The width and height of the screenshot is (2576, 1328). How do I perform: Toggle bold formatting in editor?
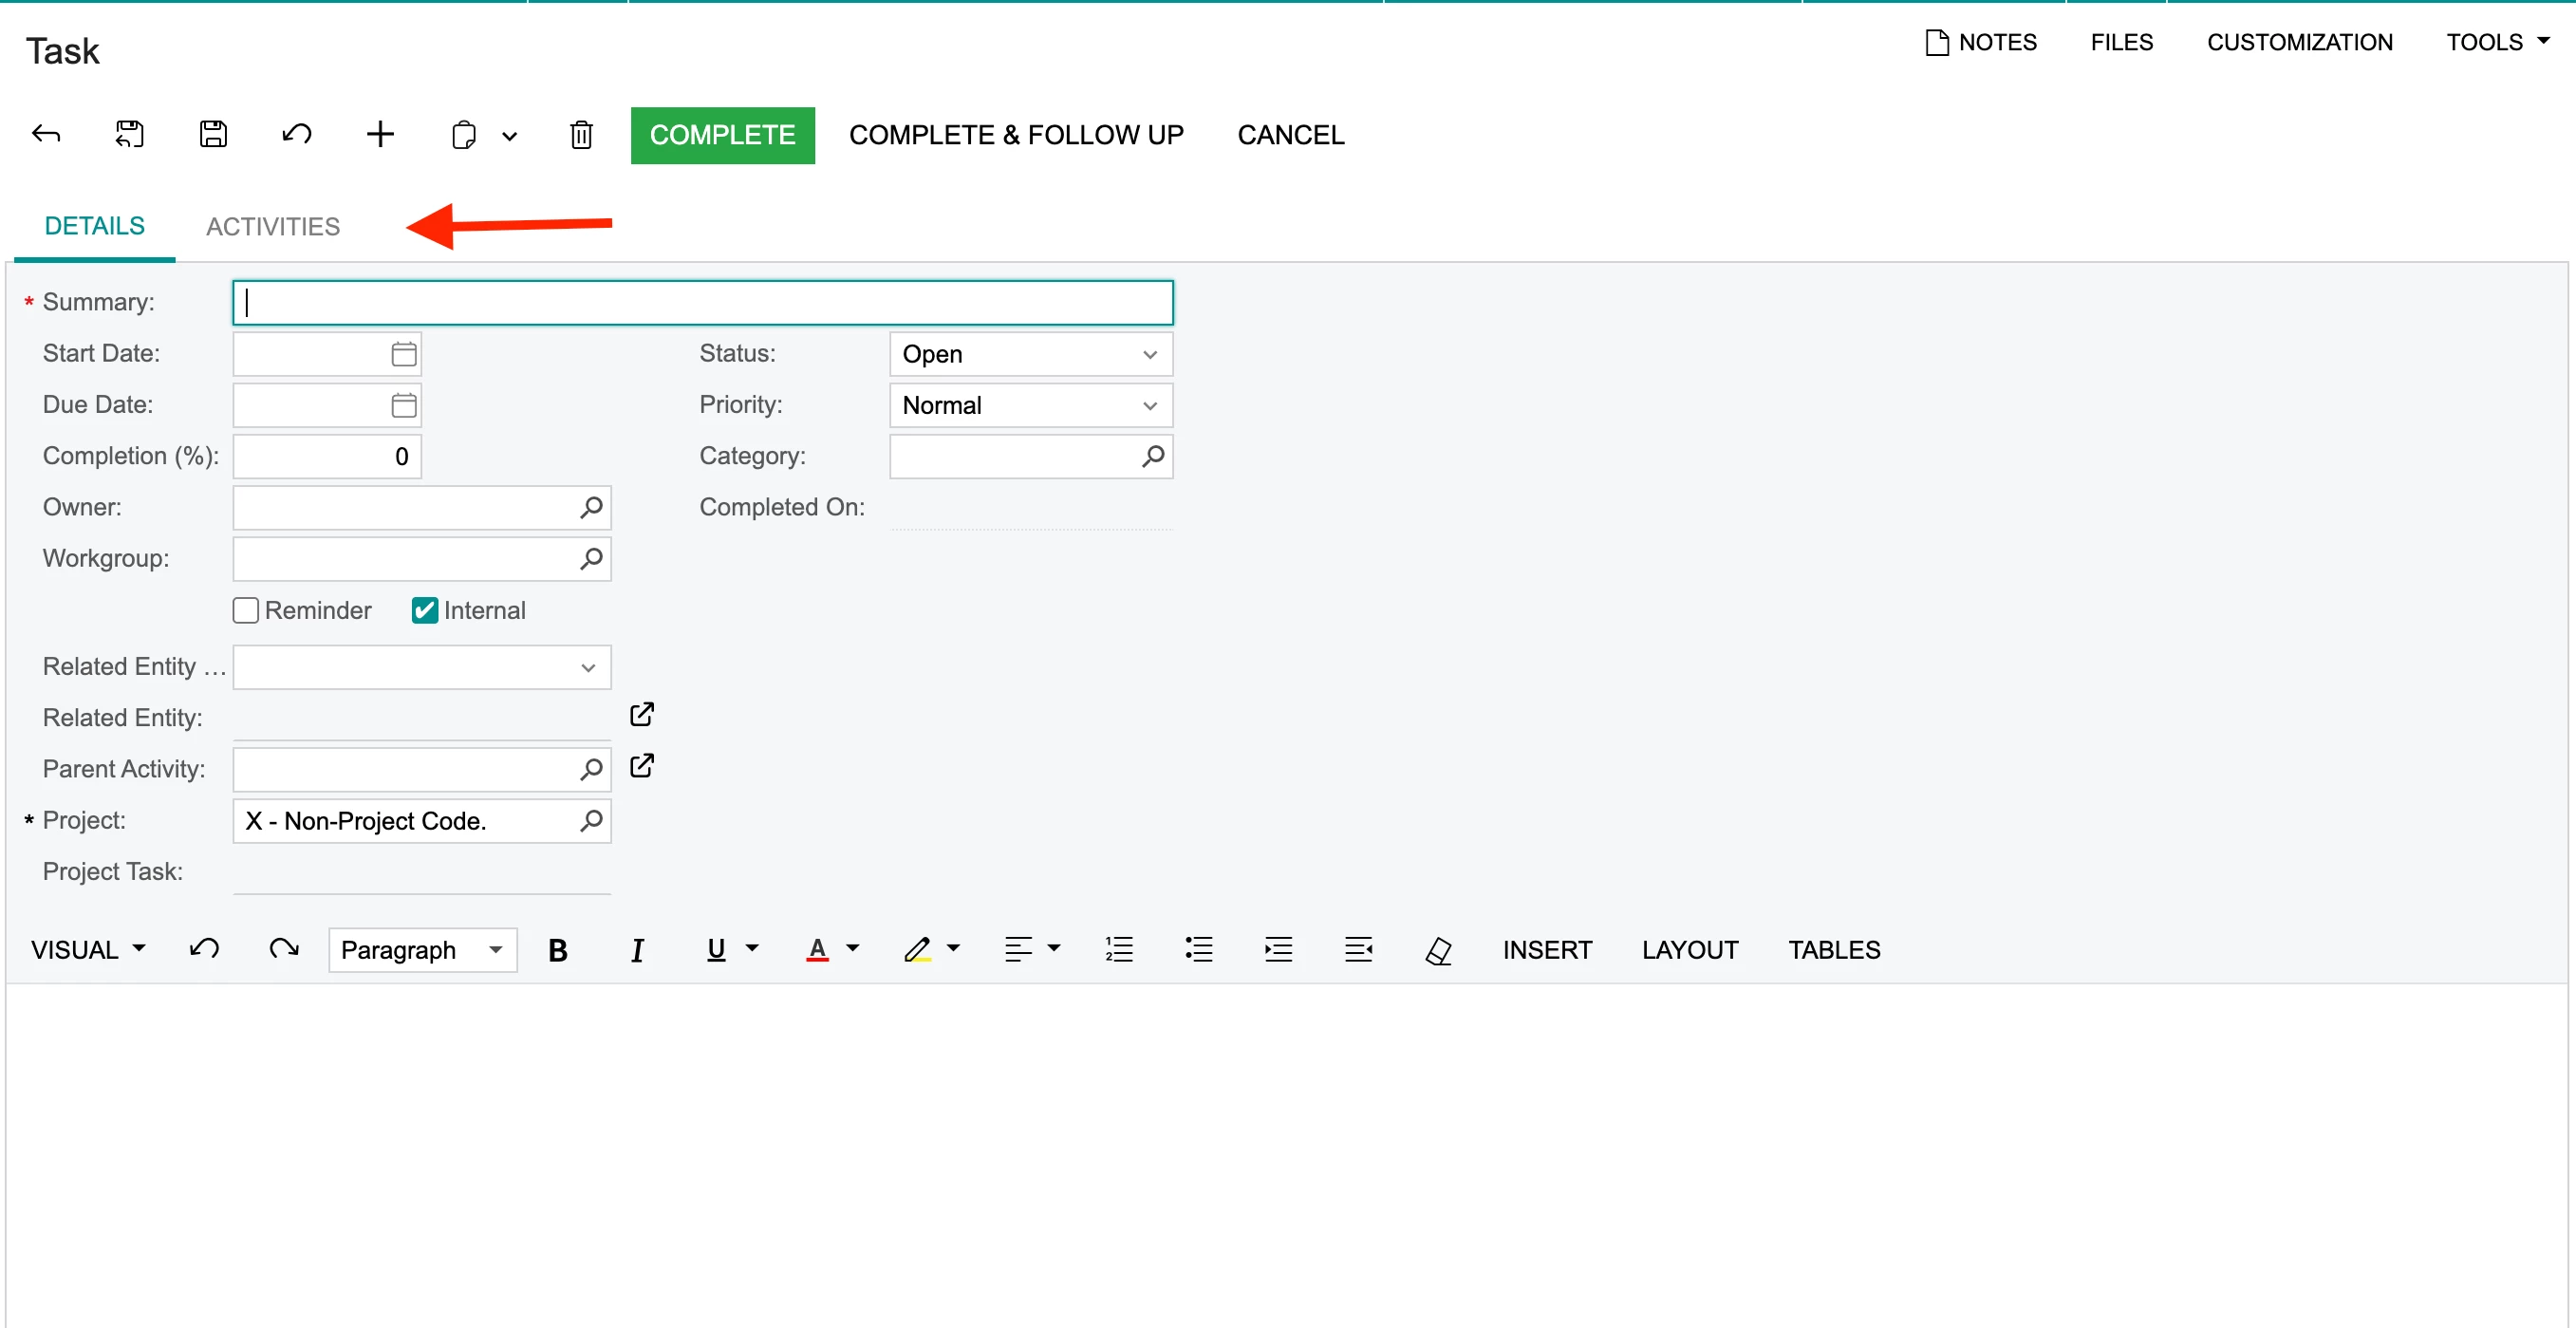[558, 950]
